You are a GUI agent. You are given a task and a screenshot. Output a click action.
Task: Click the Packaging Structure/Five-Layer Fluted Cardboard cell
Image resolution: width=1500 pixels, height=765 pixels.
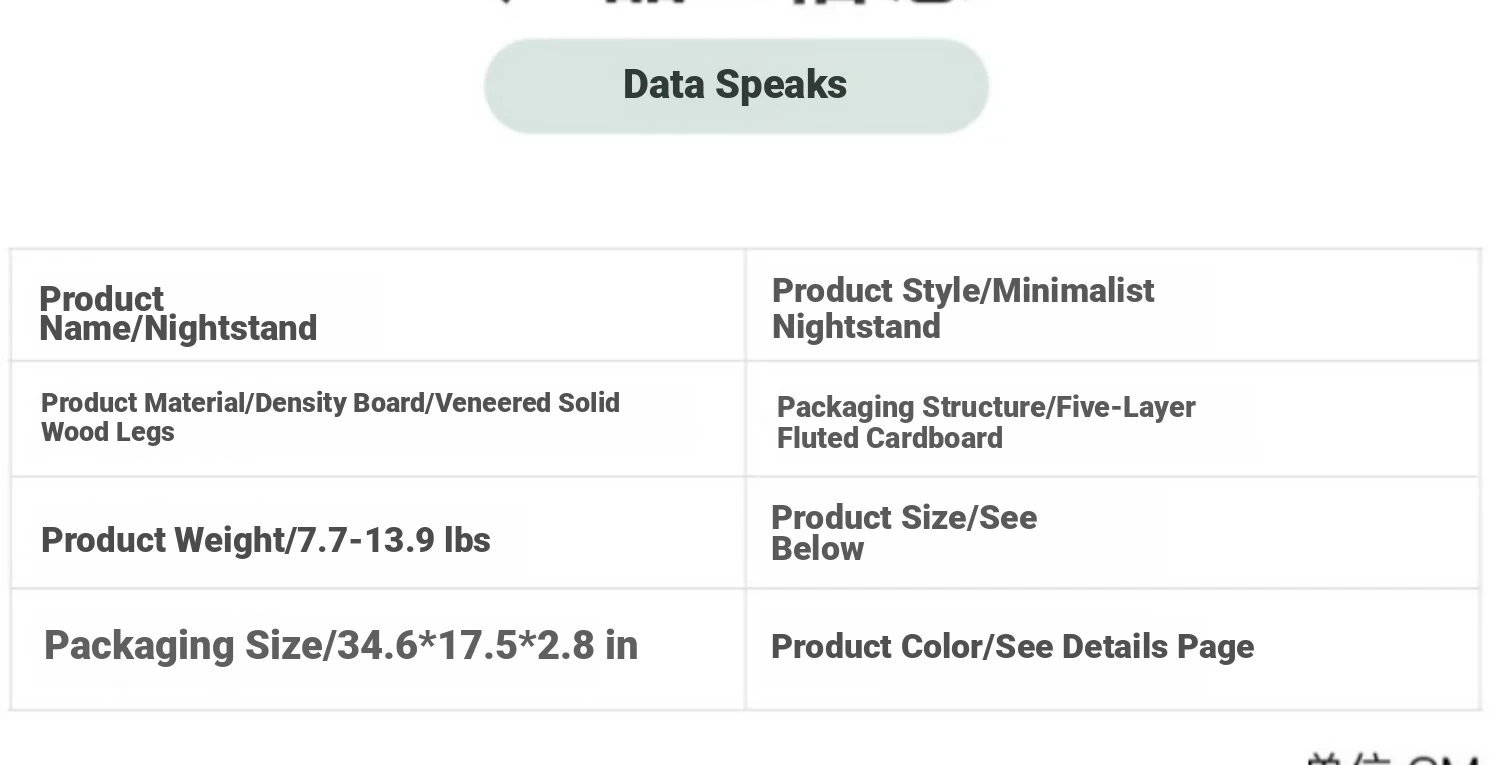(1112, 419)
